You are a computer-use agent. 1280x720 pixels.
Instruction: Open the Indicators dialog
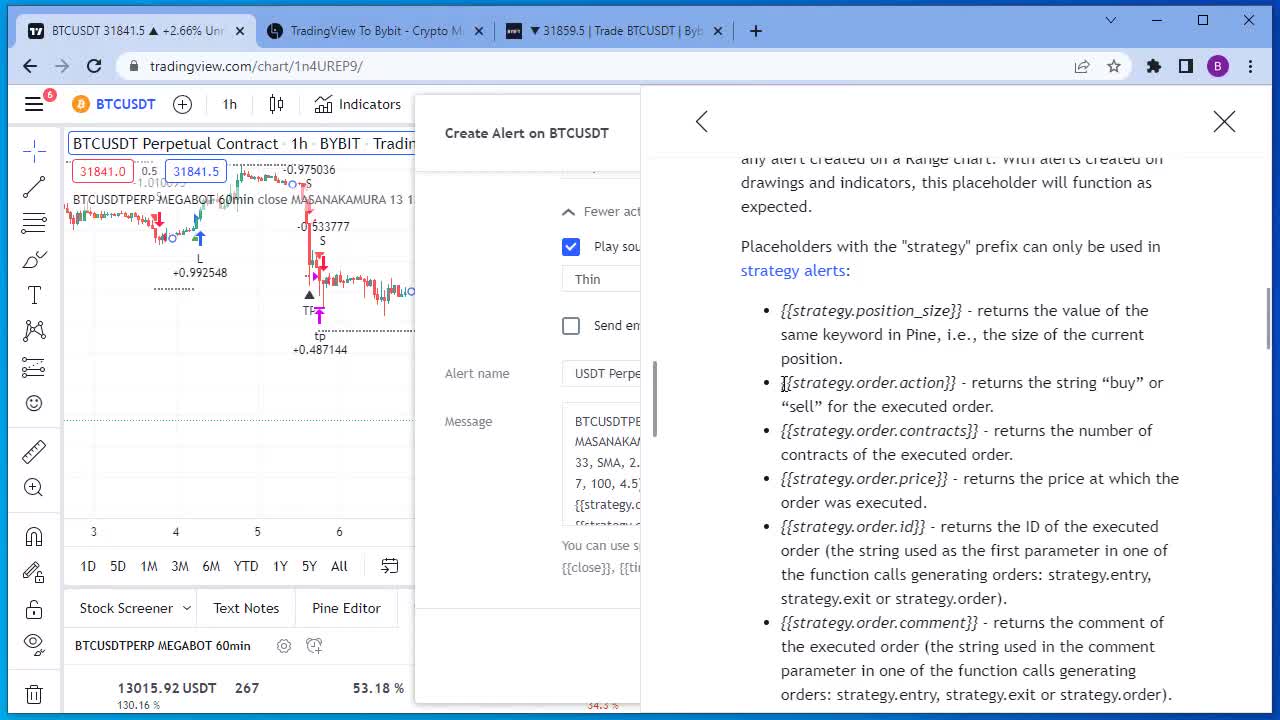pos(358,104)
